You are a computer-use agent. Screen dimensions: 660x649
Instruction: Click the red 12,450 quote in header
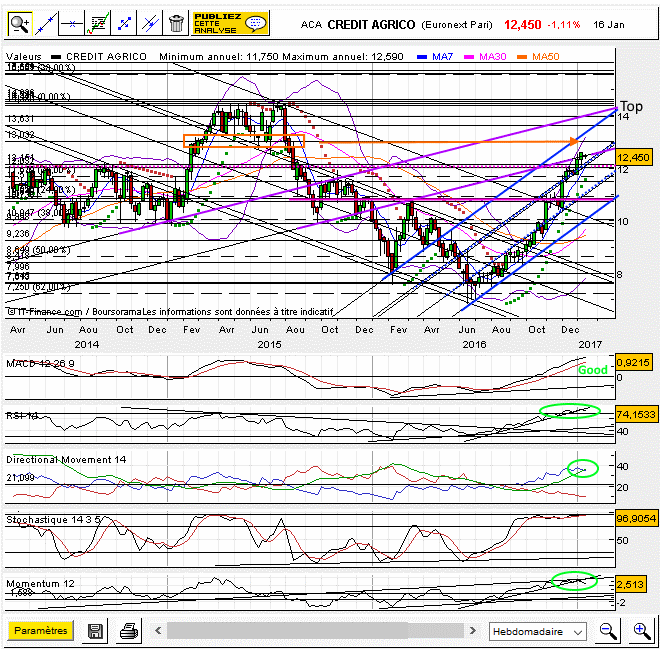click(522, 25)
